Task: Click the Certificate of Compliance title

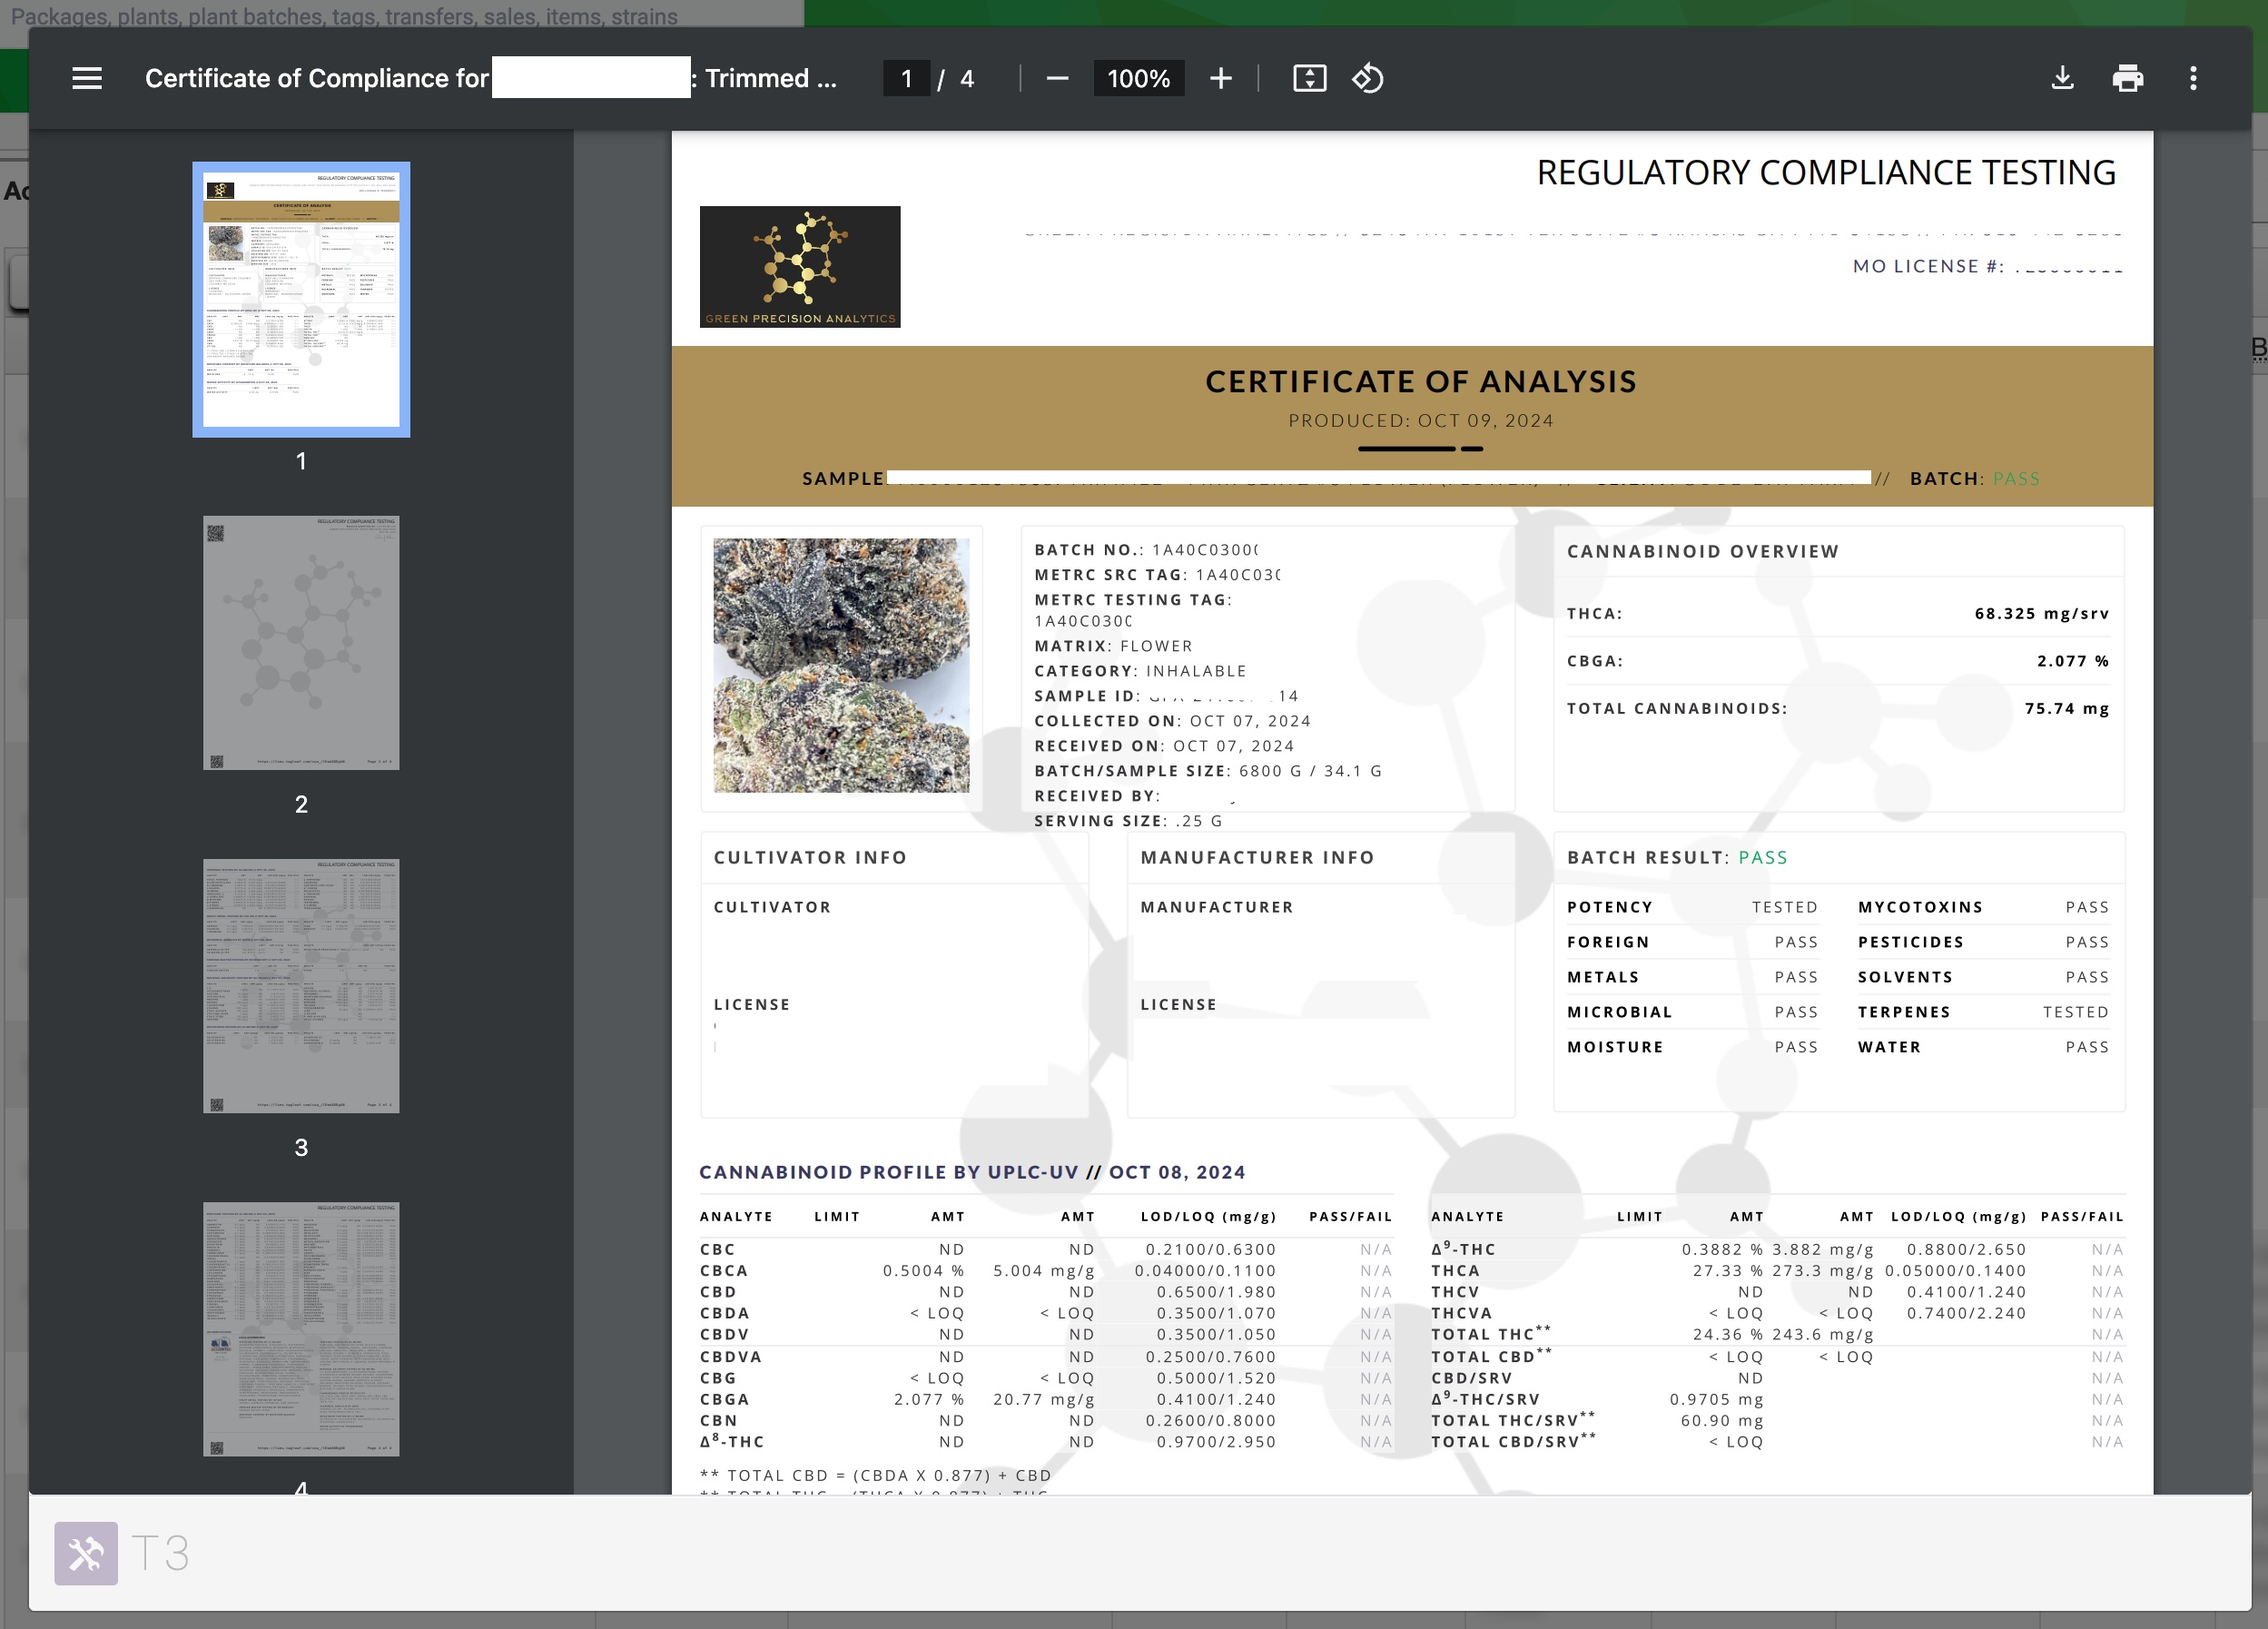Action: [316, 78]
